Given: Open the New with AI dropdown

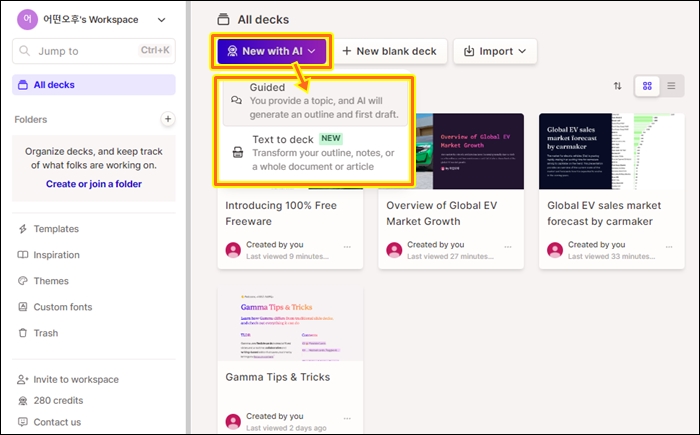Looking at the screenshot, I should click(271, 51).
